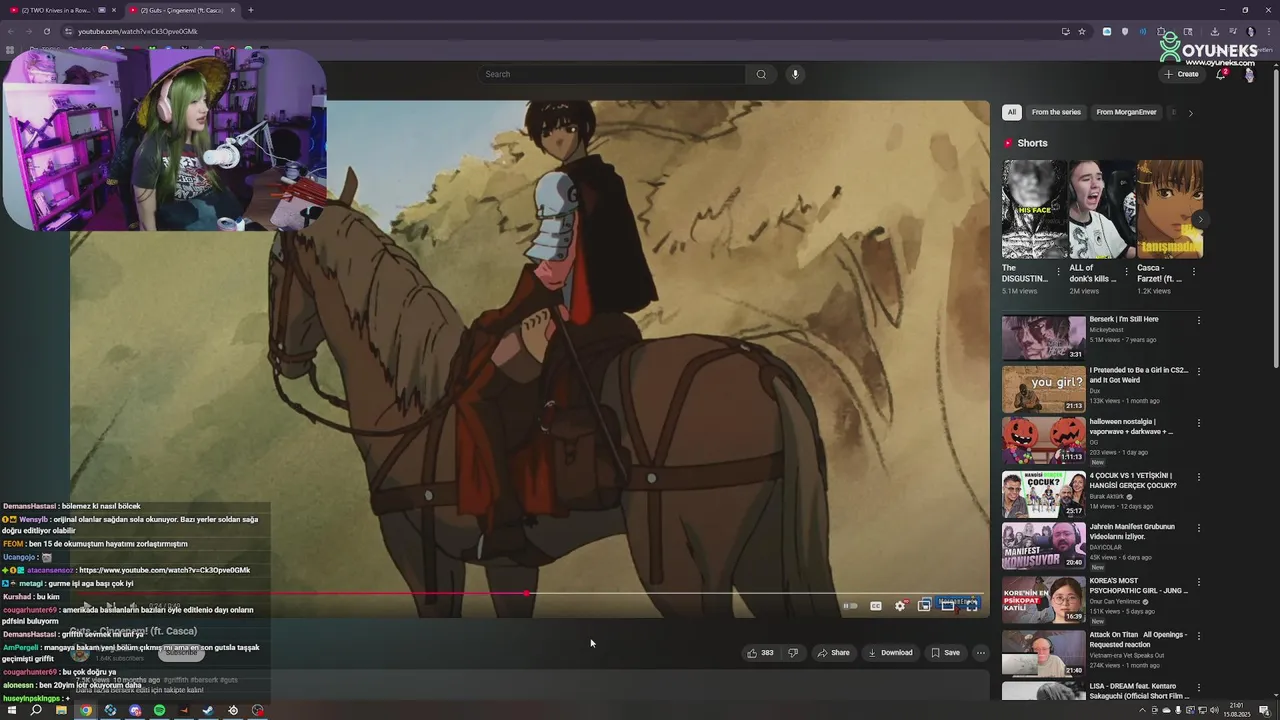Open I Pretended to Be a Girl in CS2 thumbnail
The width and height of the screenshot is (1280, 720).
coord(1043,389)
